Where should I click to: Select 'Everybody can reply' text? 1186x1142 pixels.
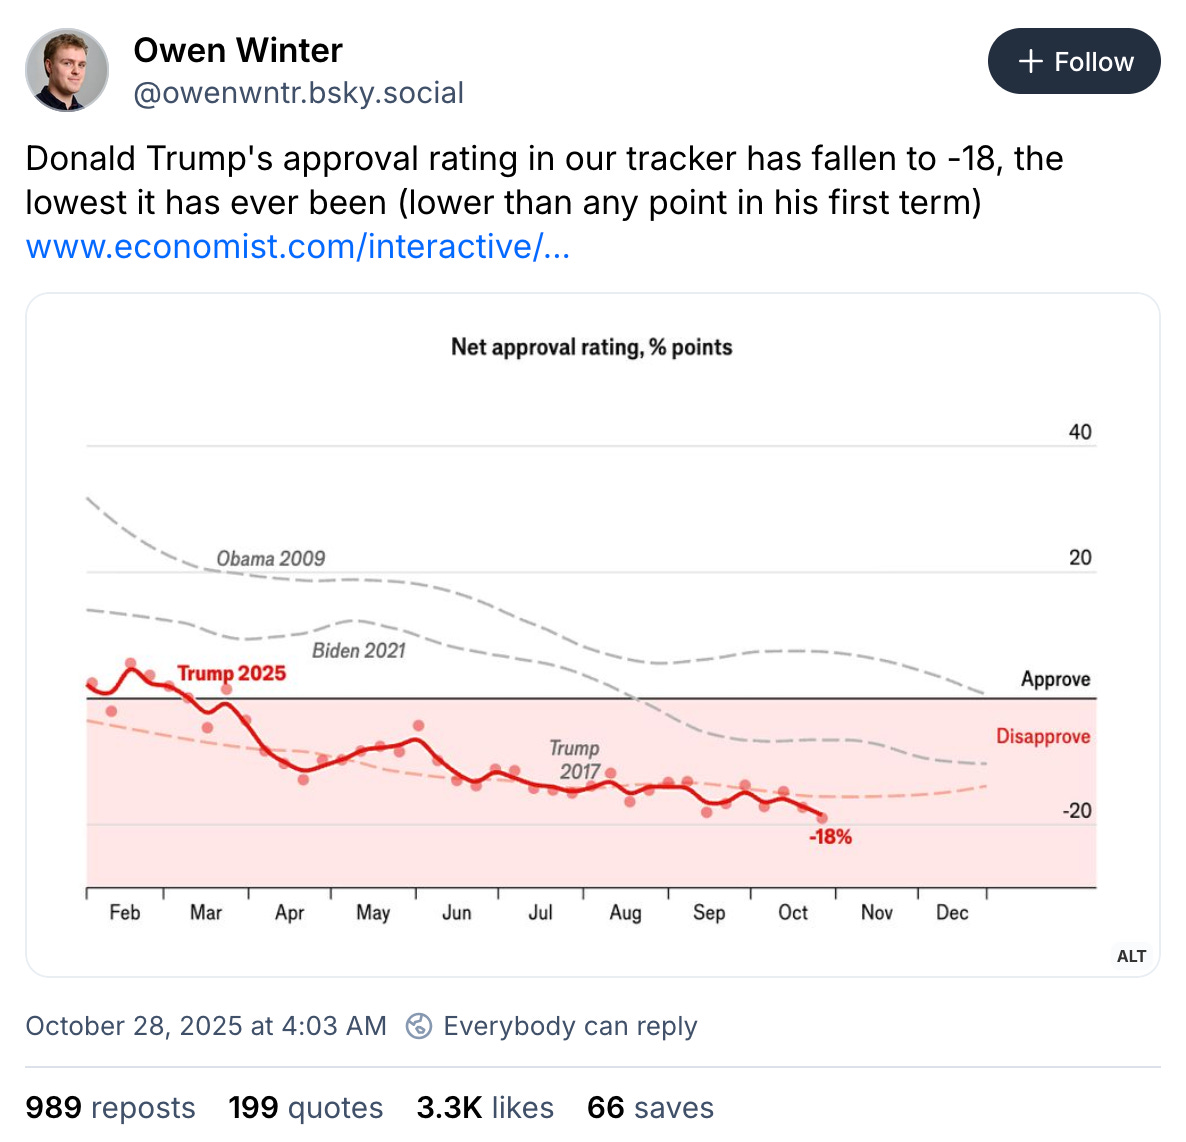coord(571,1026)
